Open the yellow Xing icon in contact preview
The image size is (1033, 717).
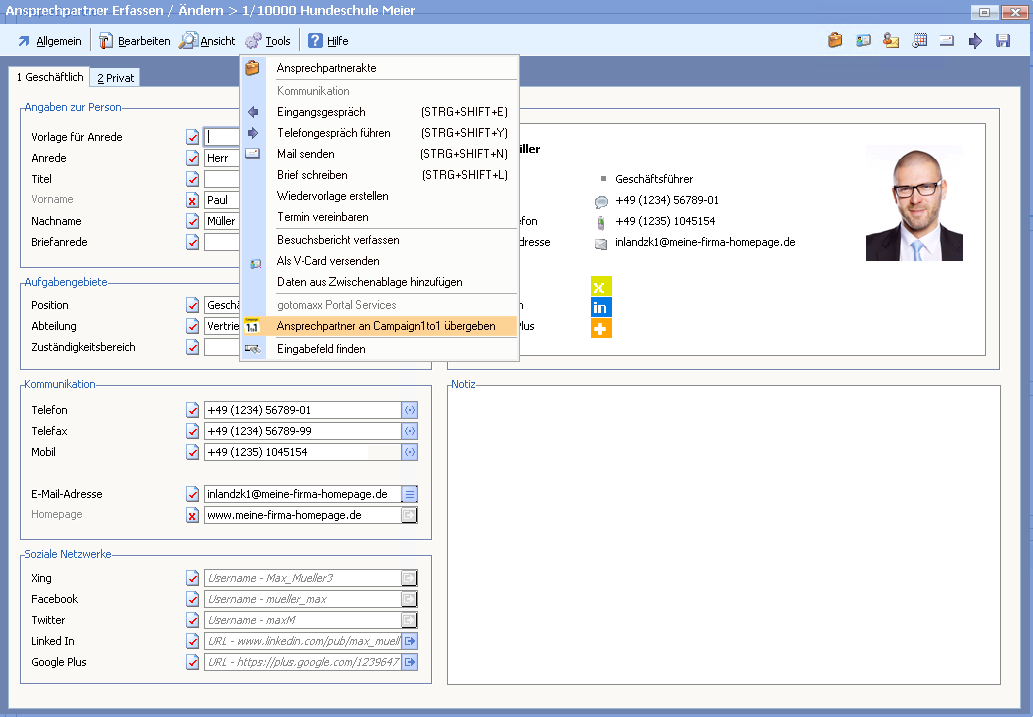(601, 287)
